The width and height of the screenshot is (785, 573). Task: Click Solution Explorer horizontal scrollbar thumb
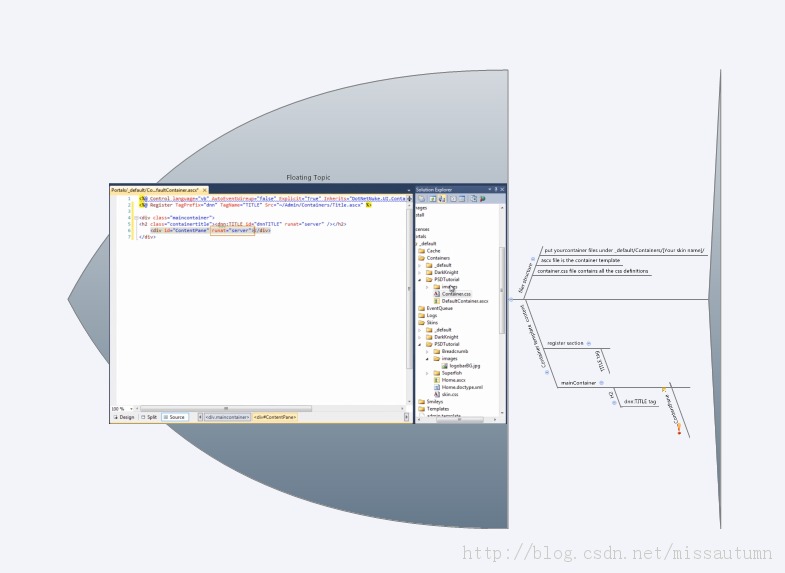click(x=460, y=419)
